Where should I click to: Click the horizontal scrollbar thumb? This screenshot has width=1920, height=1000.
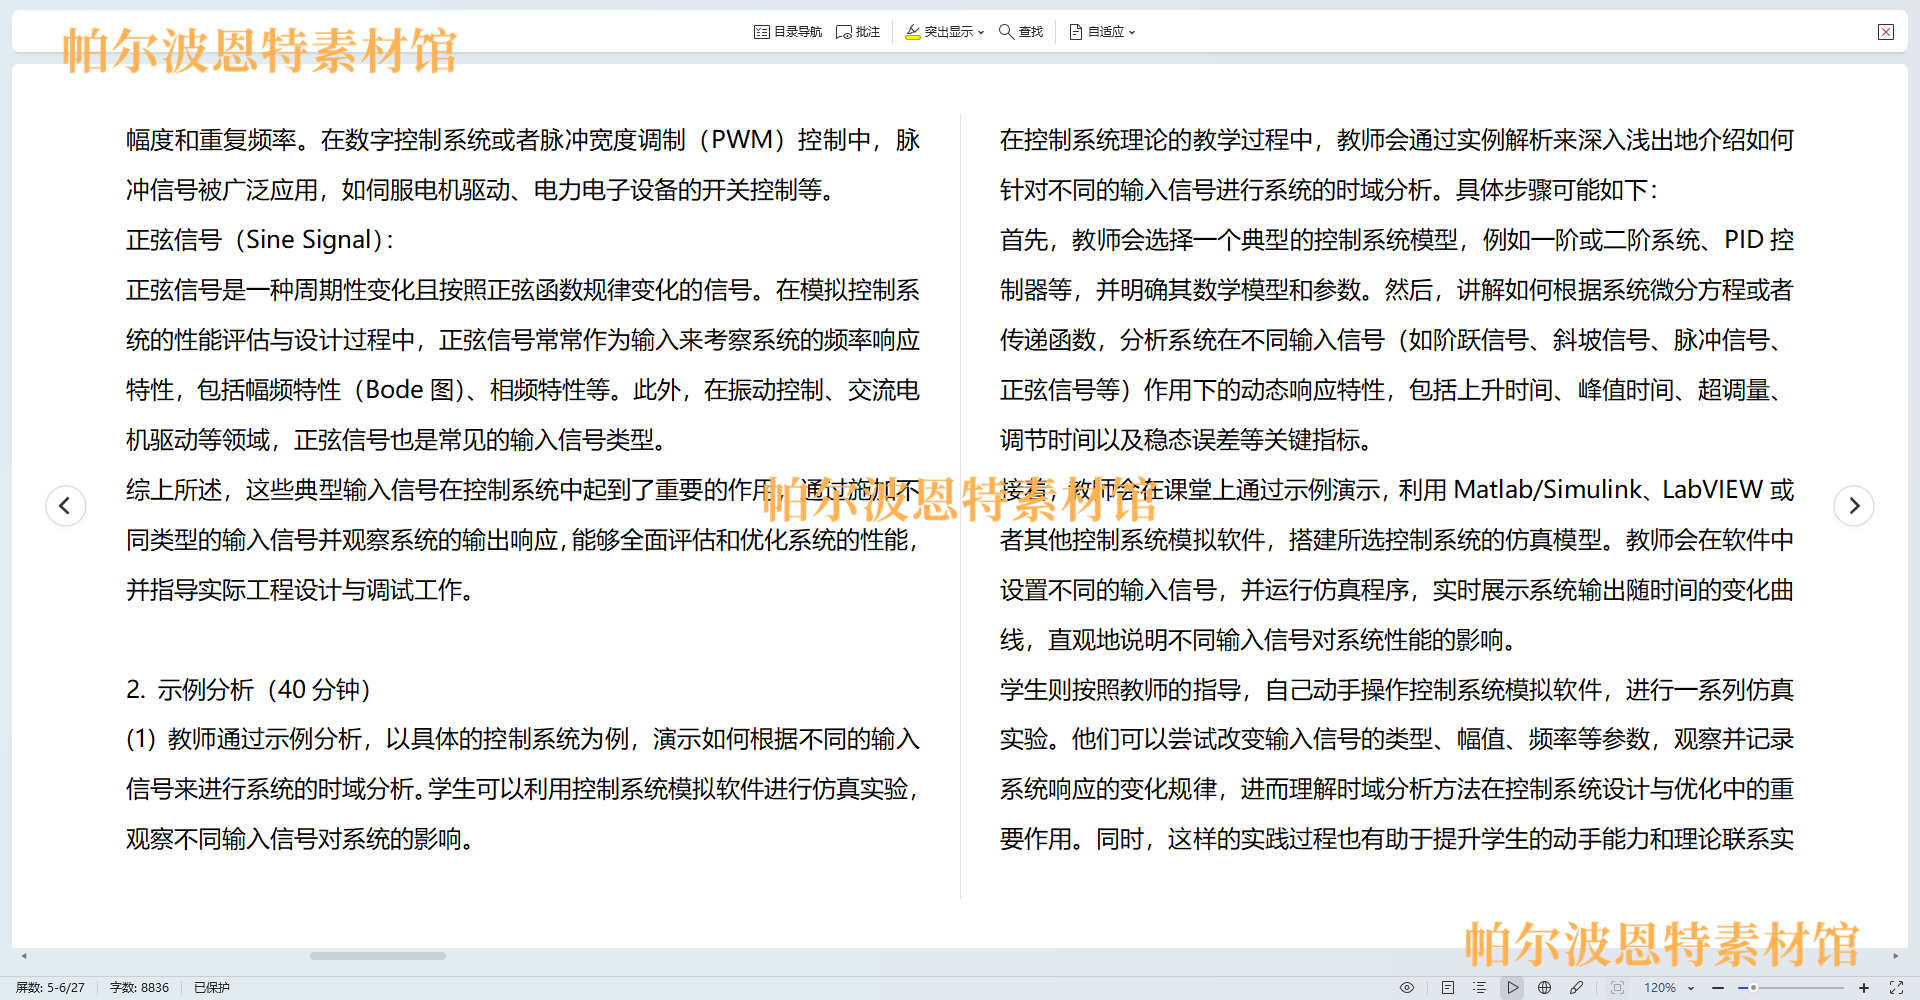click(x=378, y=956)
